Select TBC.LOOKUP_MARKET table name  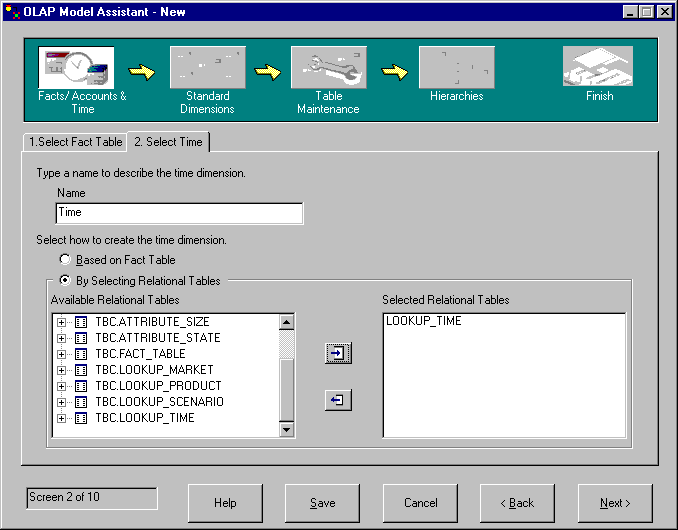click(154, 370)
